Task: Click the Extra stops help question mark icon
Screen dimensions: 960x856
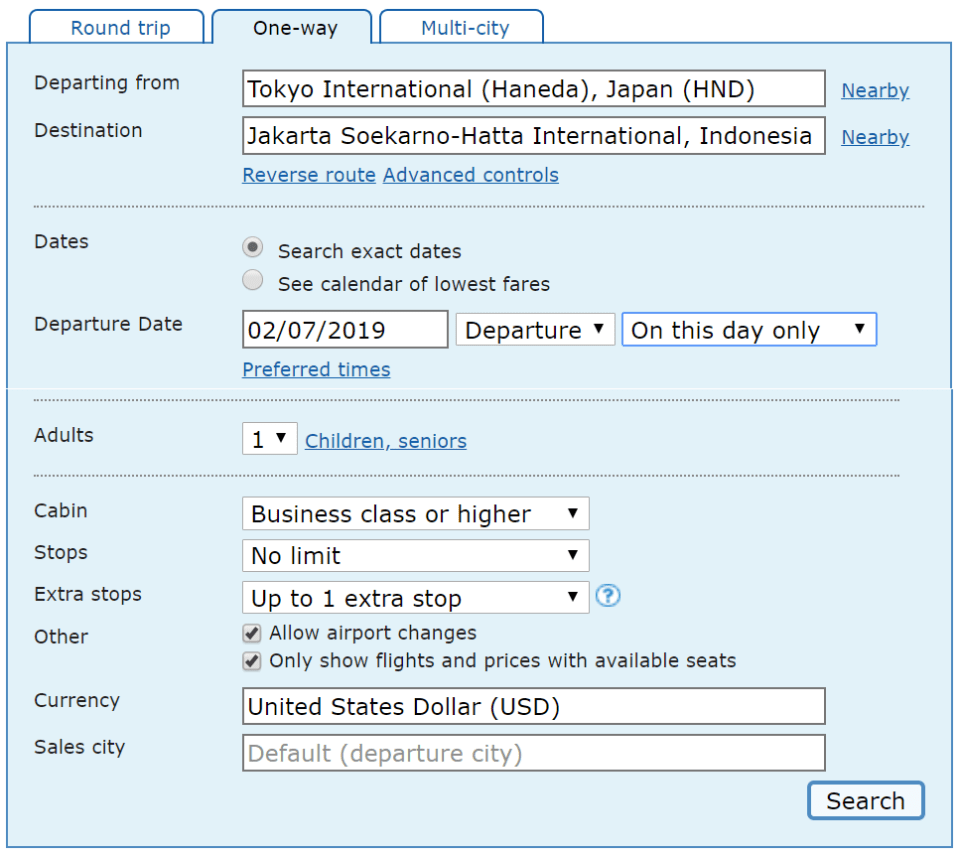Action: (x=609, y=595)
